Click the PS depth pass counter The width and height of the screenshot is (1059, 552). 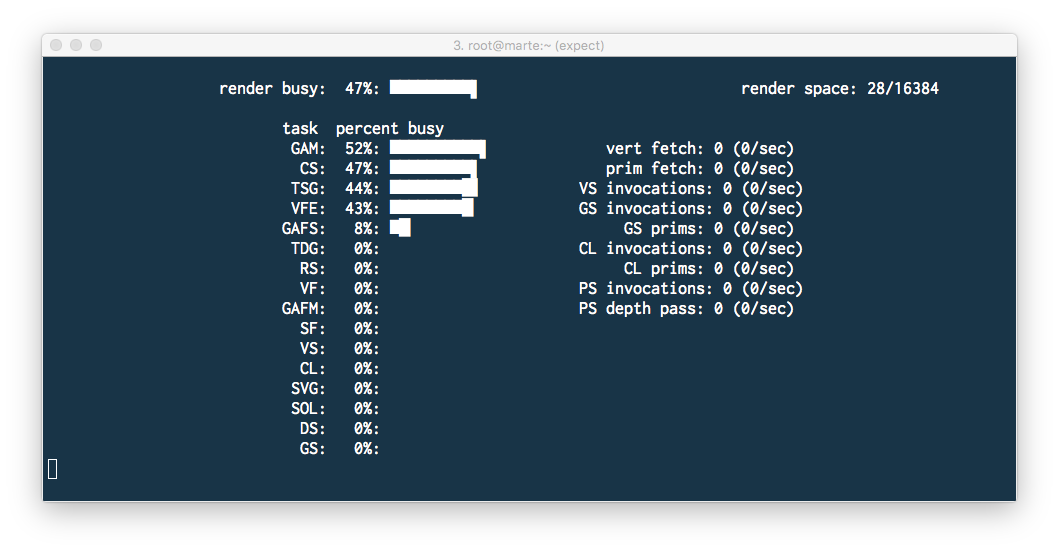pos(686,309)
